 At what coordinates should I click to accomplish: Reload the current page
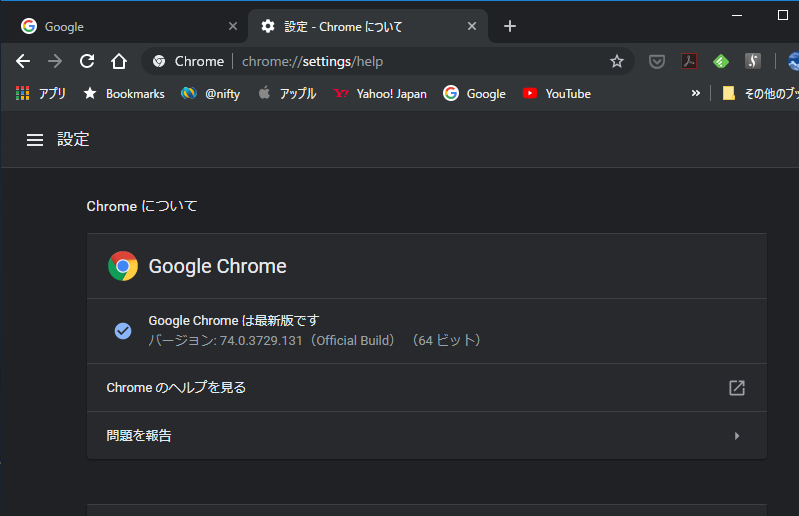[87, 62]
